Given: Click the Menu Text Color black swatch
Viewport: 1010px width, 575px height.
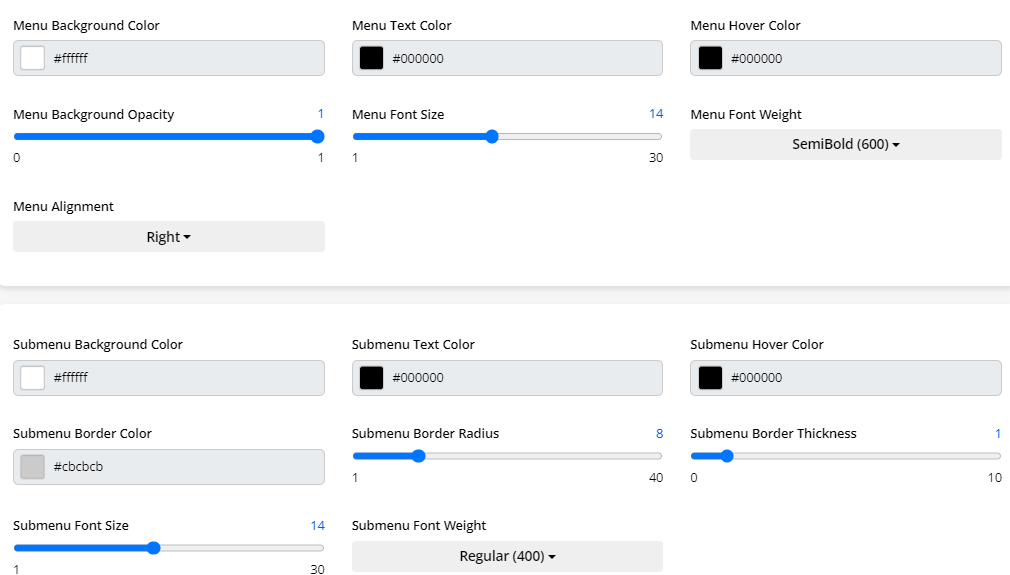Looking at the screenshot, I should 371,58.
